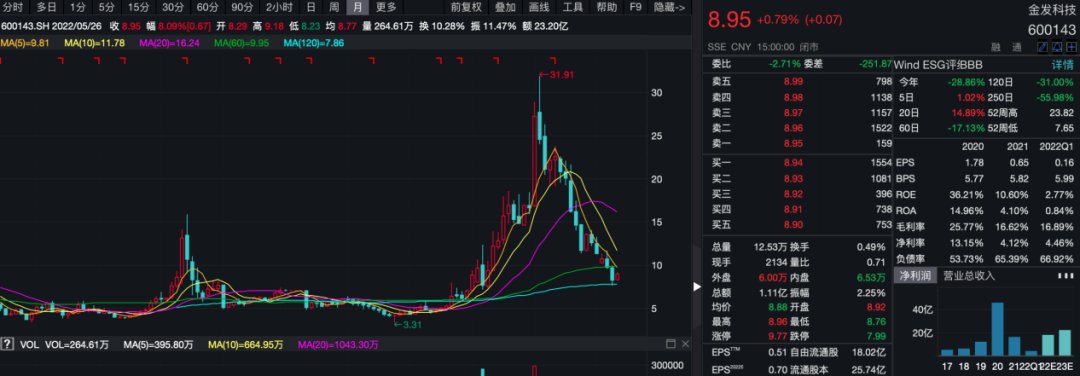
Task: Click the red event flag above the 31.91 peak
Action: pyautogui.click(x=551, y=61)
